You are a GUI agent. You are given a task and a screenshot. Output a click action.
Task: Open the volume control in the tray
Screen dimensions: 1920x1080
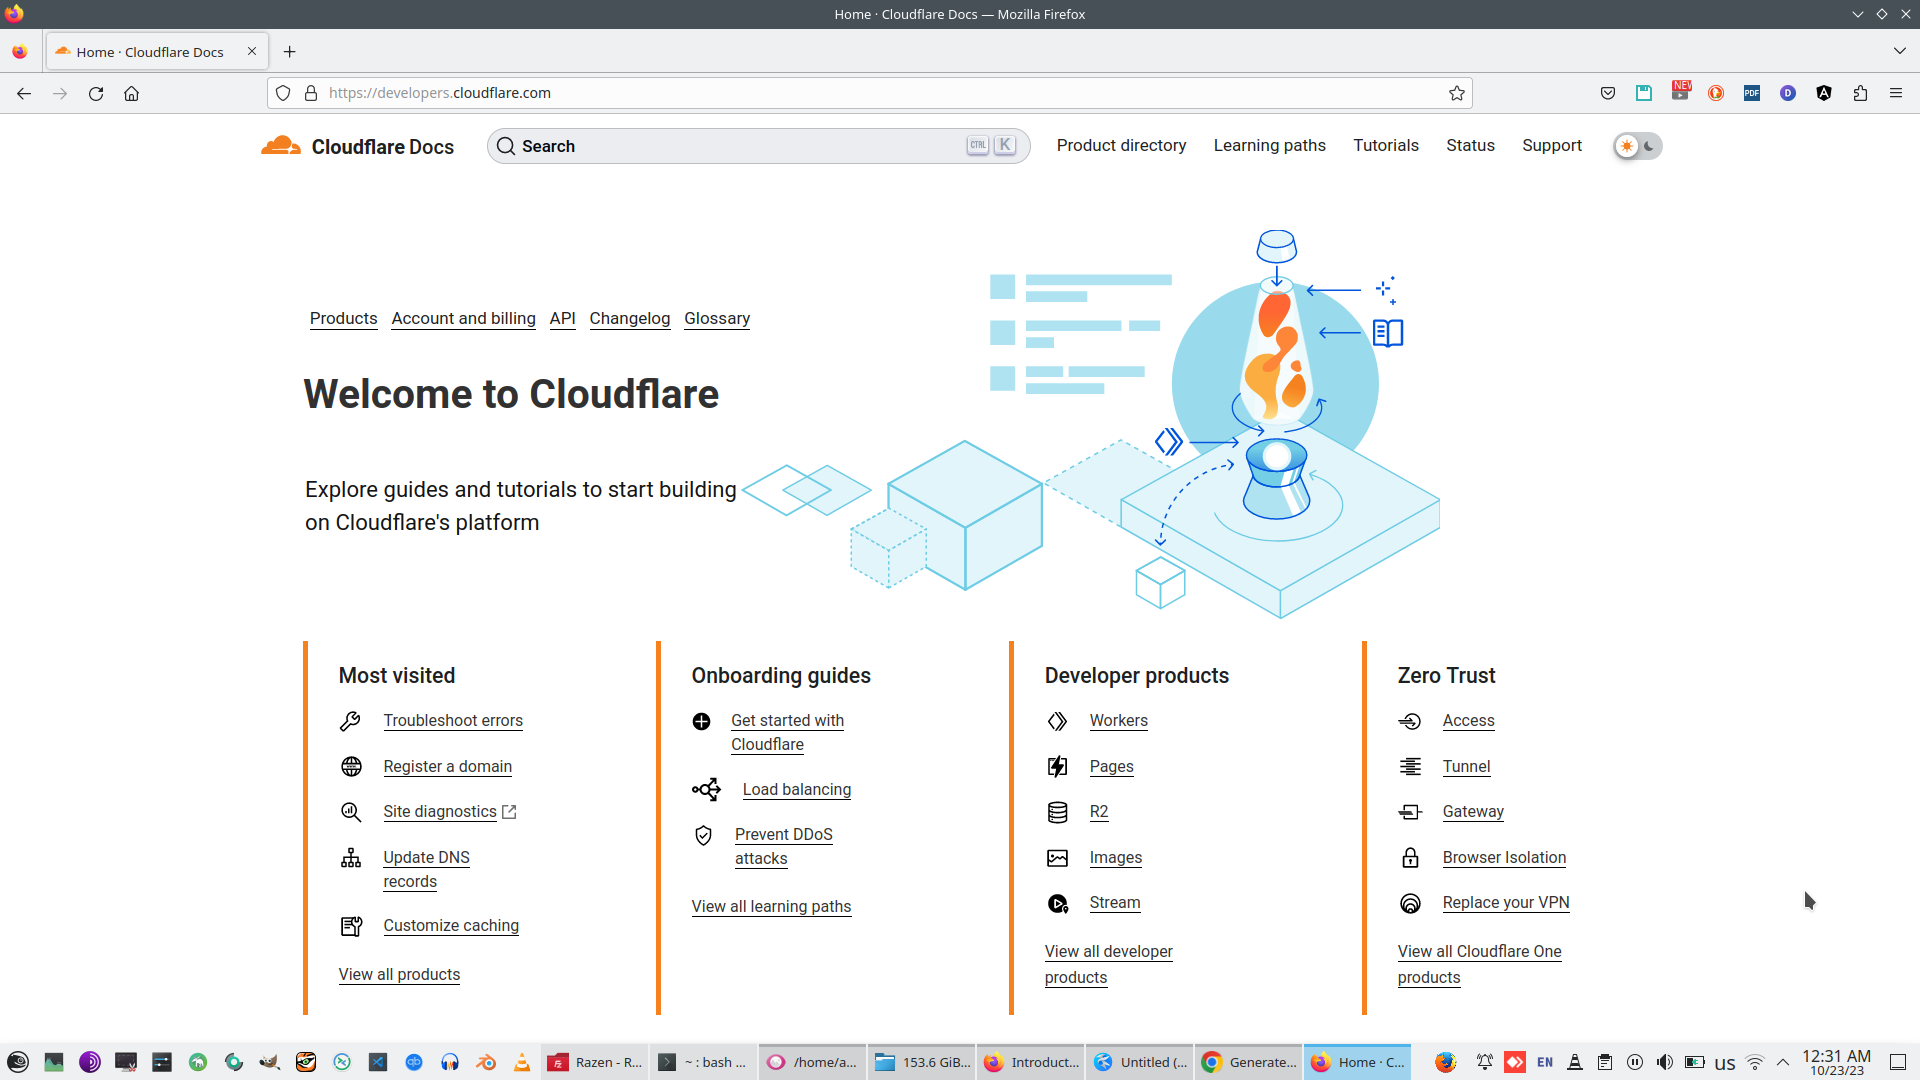[x=1665, y=1062]
